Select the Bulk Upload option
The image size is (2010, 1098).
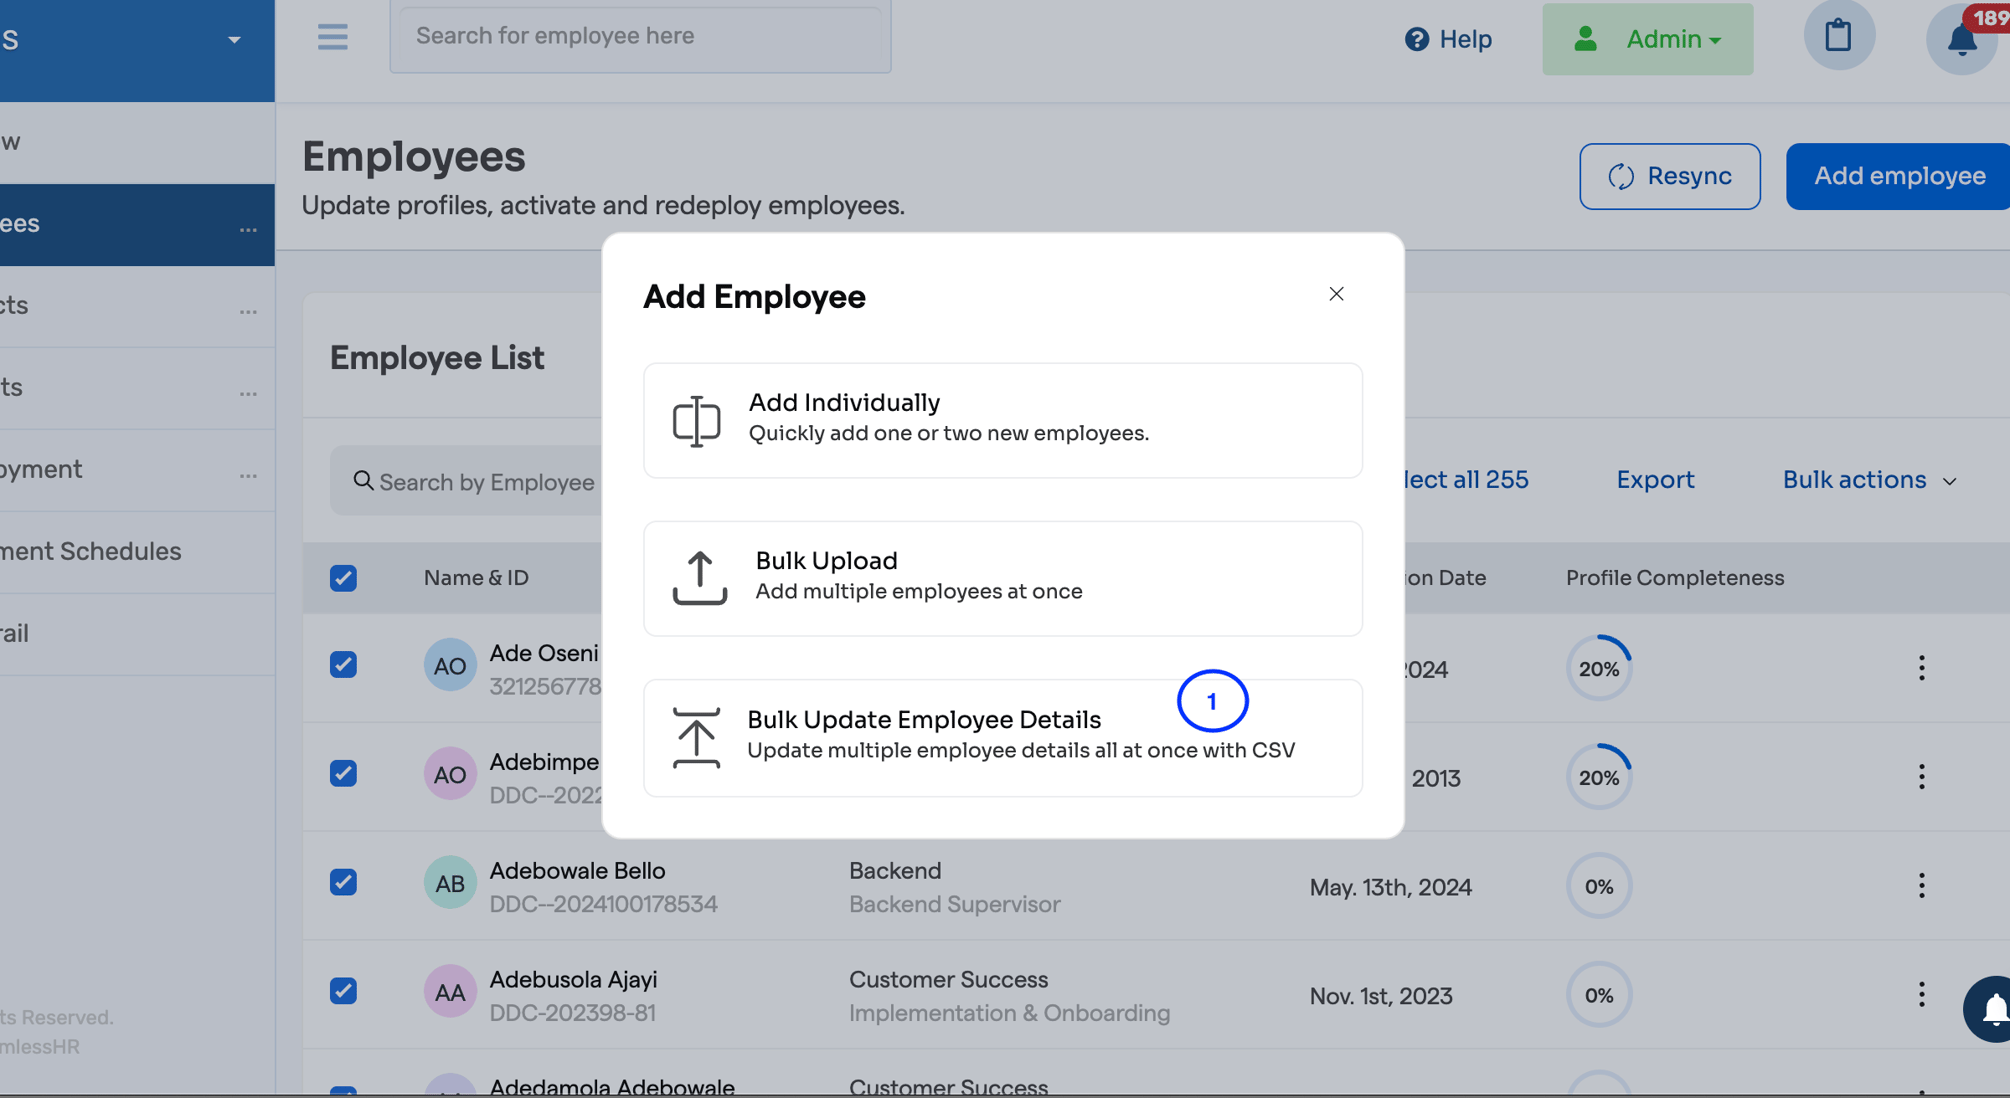click(x=1002, y=578)
